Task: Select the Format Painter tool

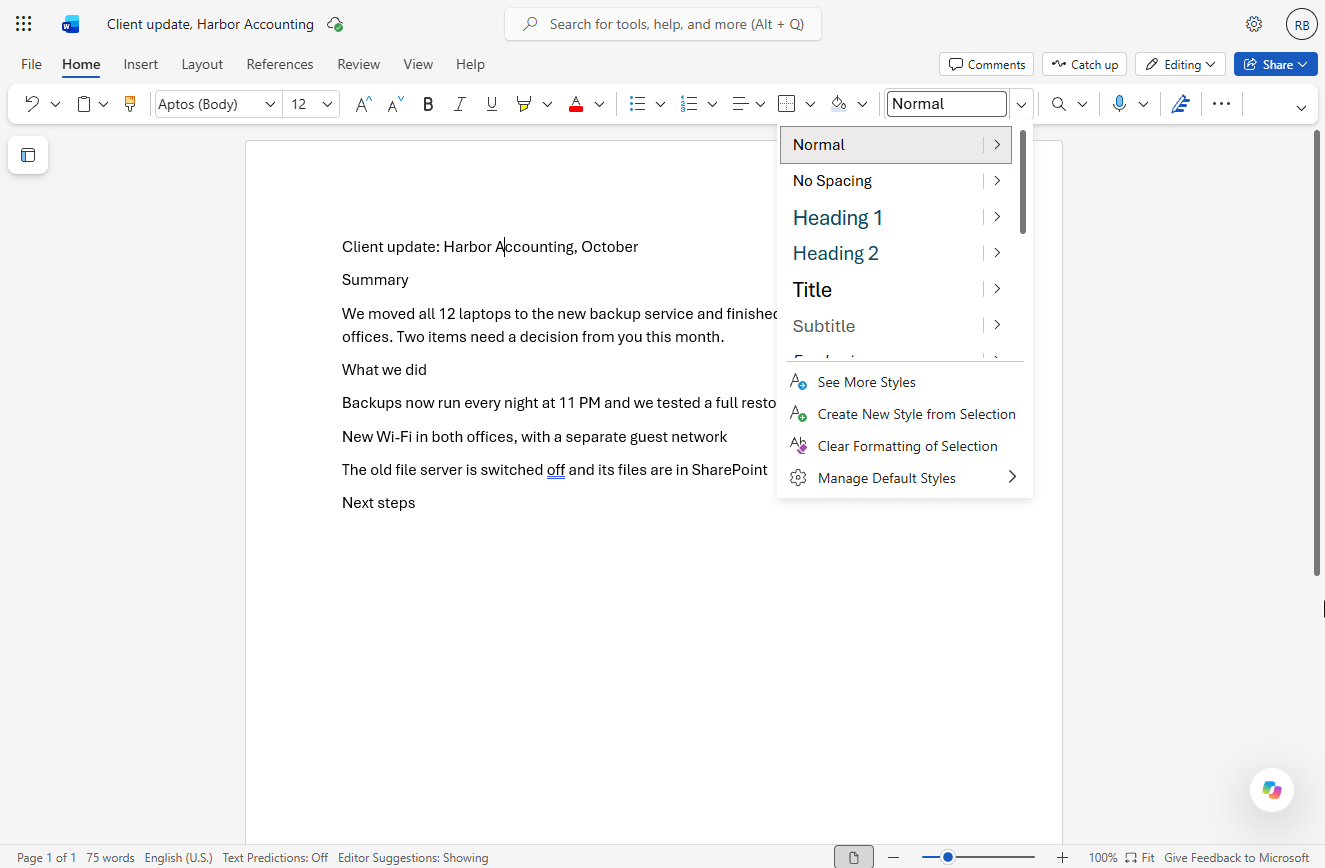Action: (130, 104)
